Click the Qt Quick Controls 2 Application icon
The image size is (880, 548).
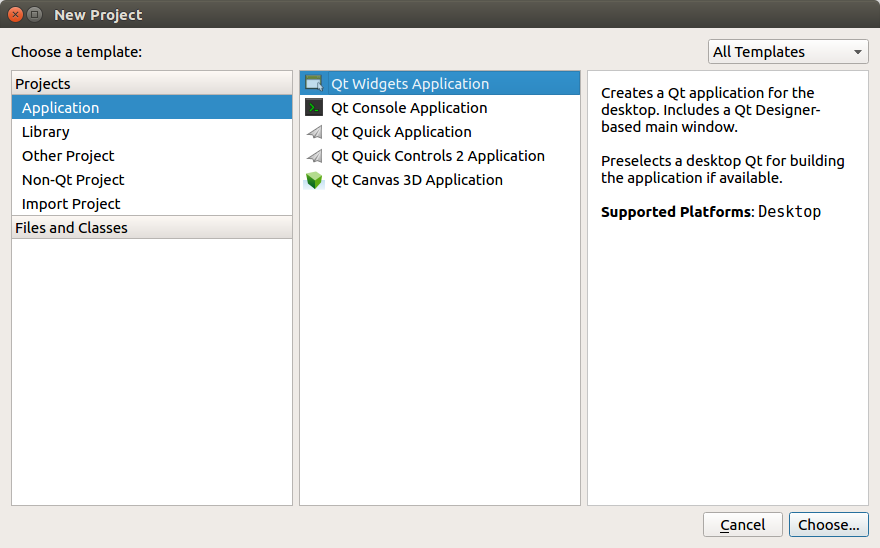pyautogui.click(x=314, y=156)
